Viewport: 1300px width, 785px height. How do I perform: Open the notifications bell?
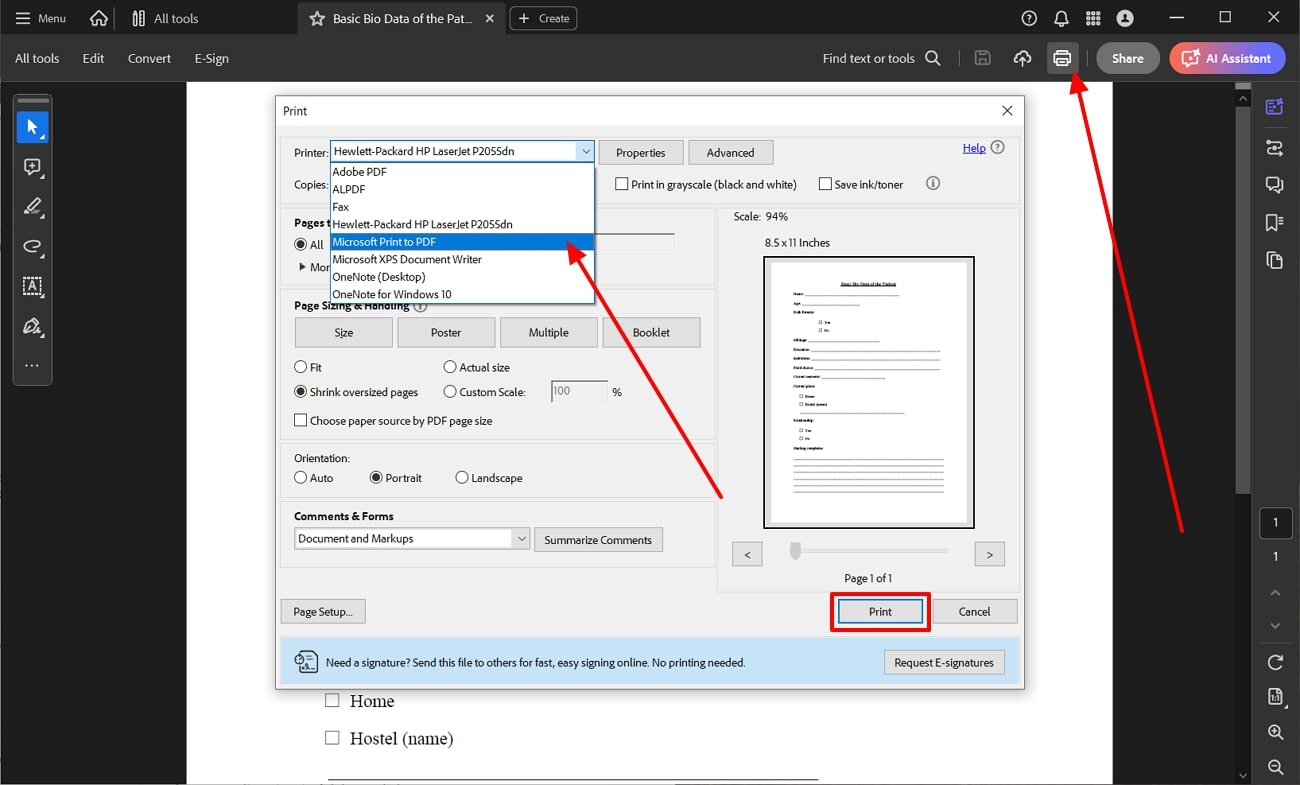tap(1061, 18)
